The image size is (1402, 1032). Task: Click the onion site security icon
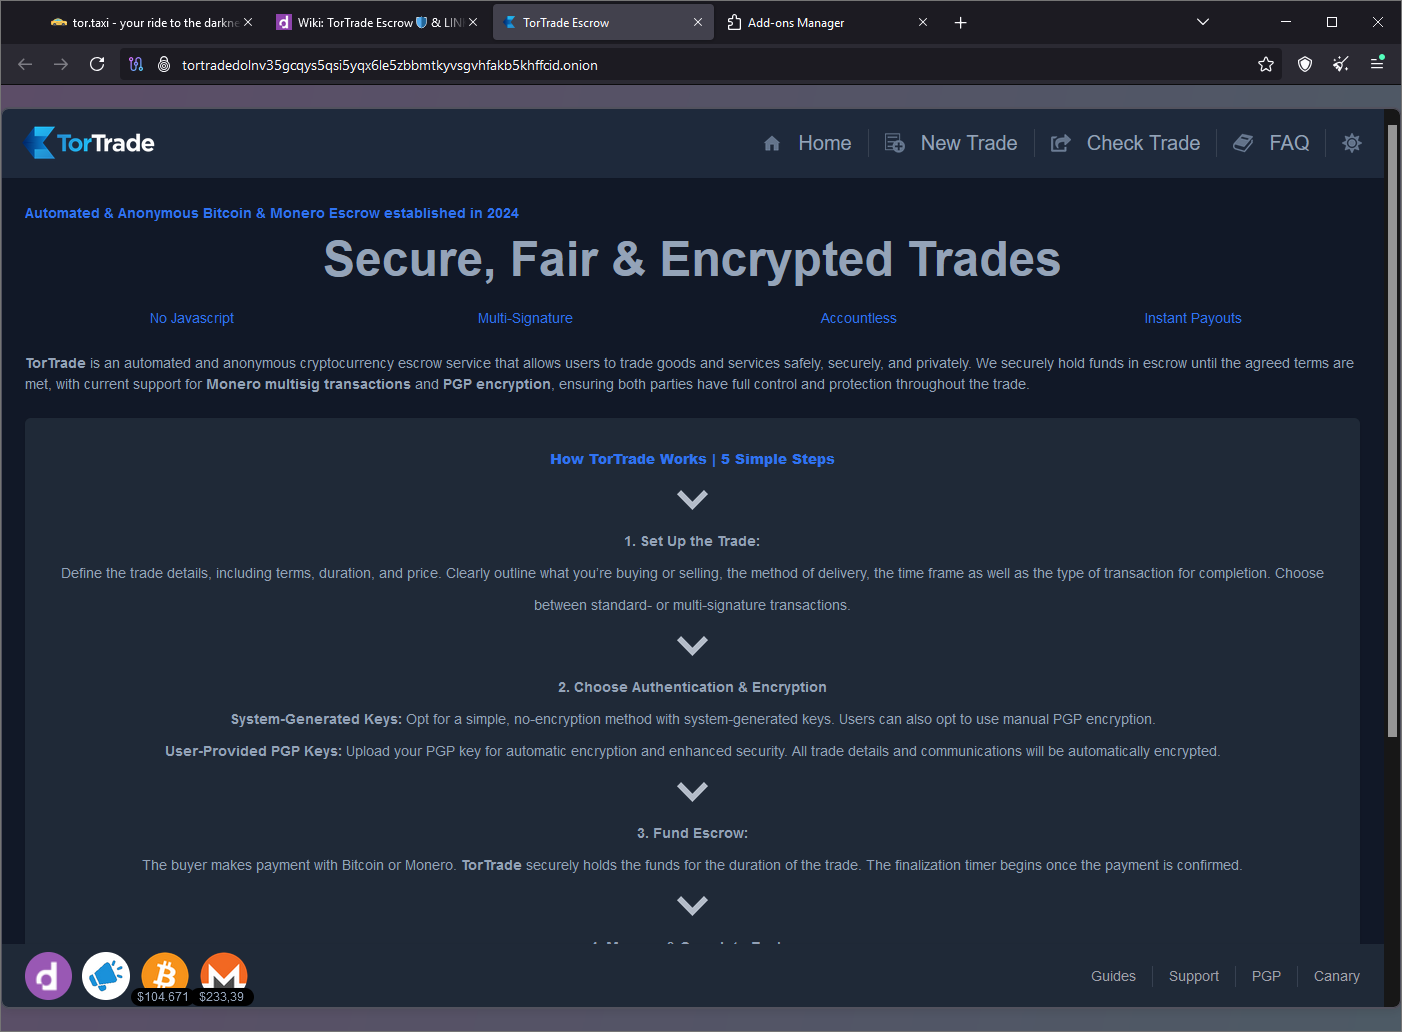click(164, 64)
